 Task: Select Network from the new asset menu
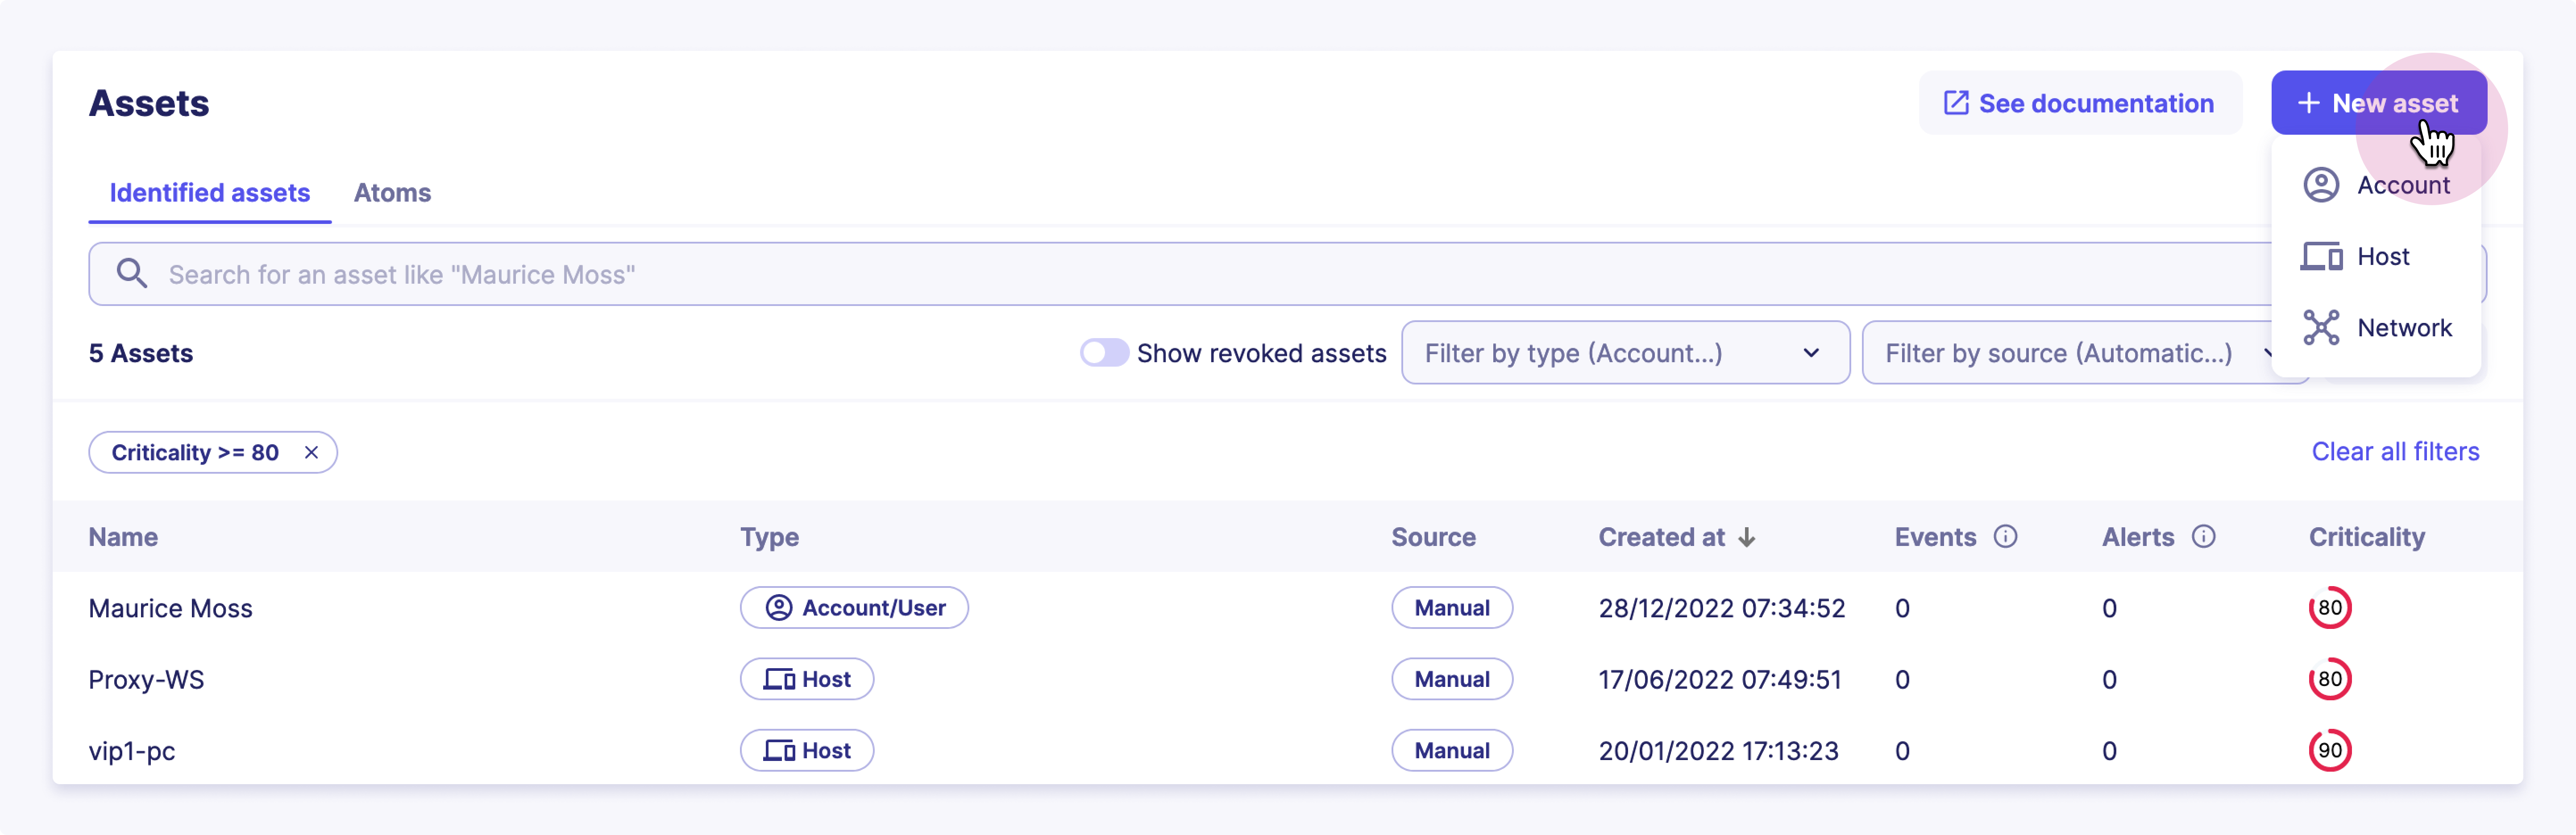click(x=2404, y=327)
